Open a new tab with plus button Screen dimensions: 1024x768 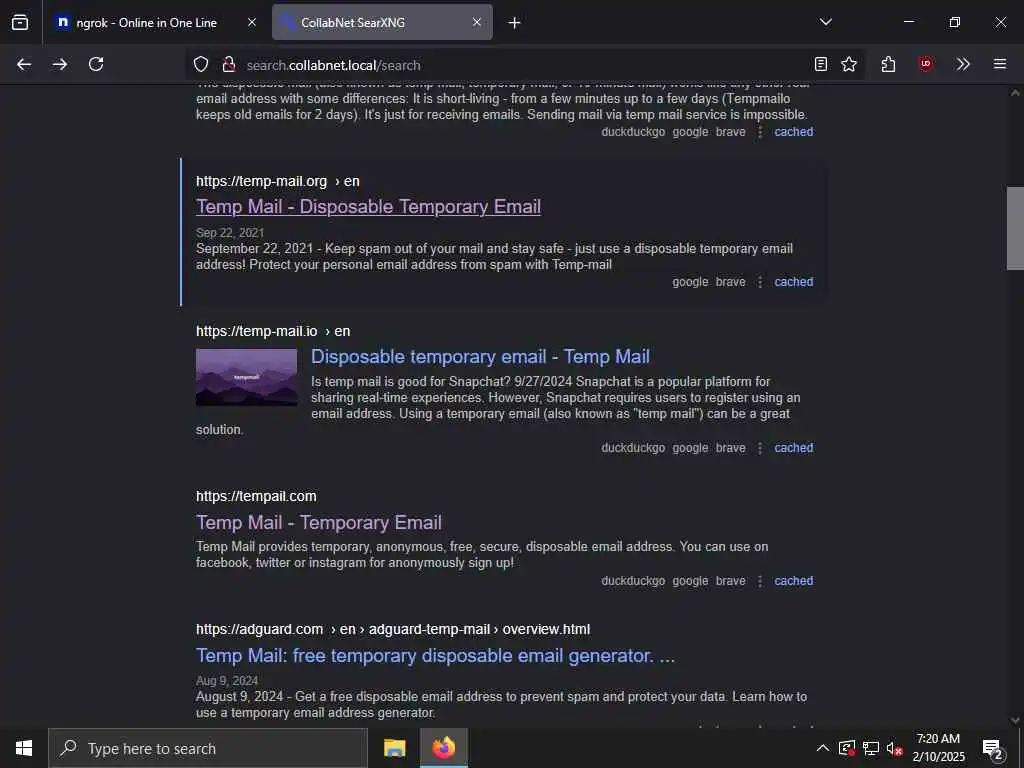tap(515, 23)
